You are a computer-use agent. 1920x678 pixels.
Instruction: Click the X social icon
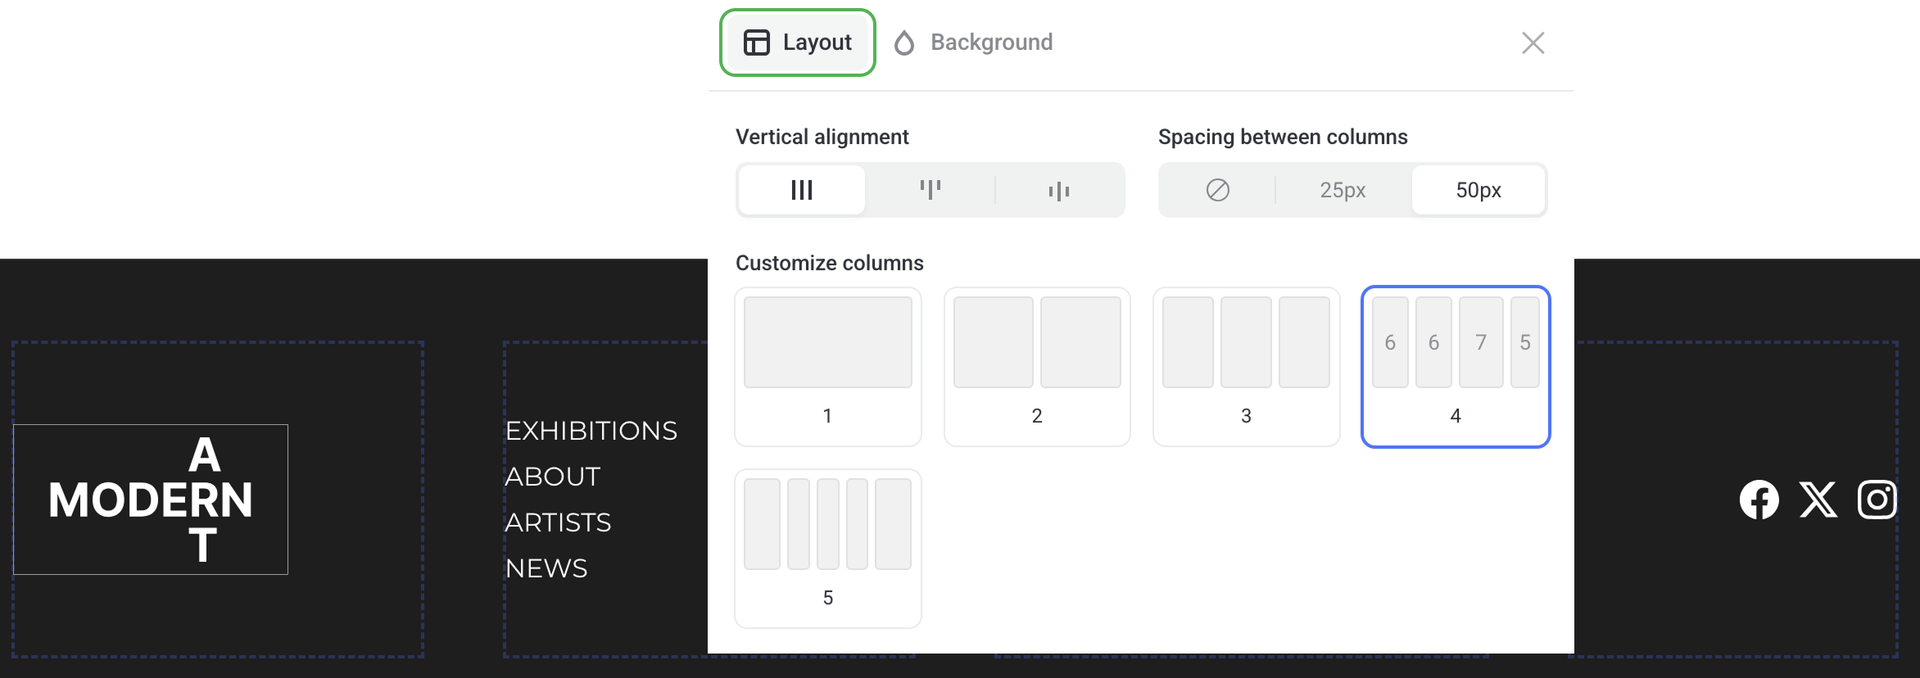click(1818, 500)
